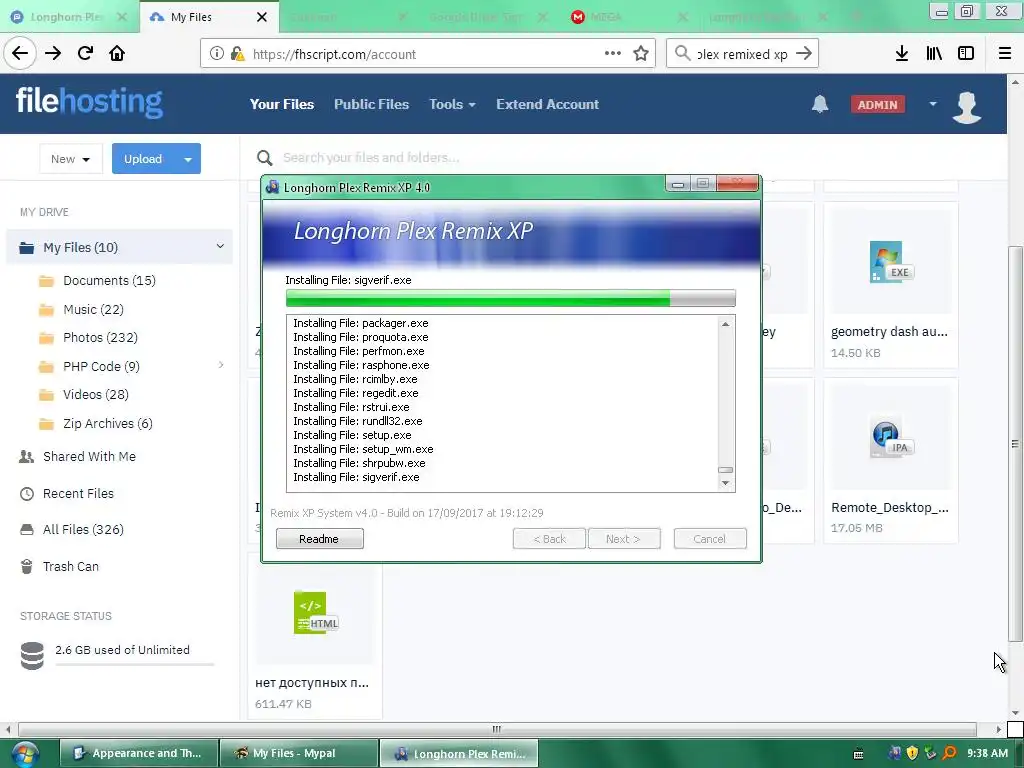Screen dimensions: 1024x768
Task: Click the storage database icon
Action: click(x=32, y=656)
